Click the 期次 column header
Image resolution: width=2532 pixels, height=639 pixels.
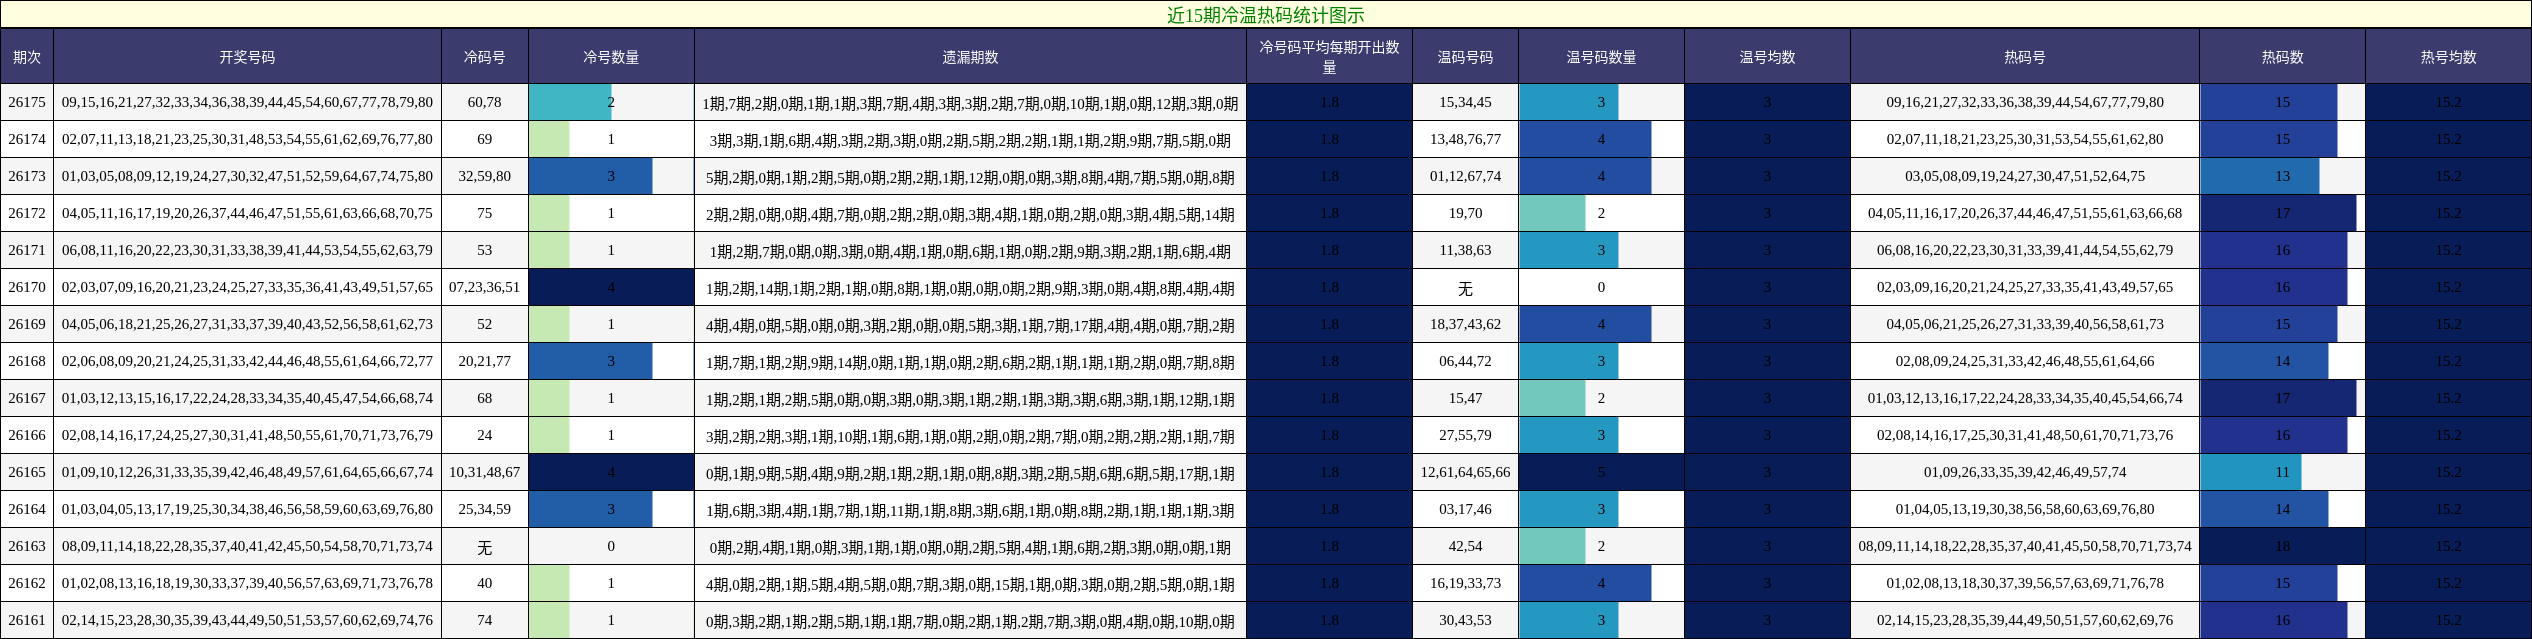point(27,57)
